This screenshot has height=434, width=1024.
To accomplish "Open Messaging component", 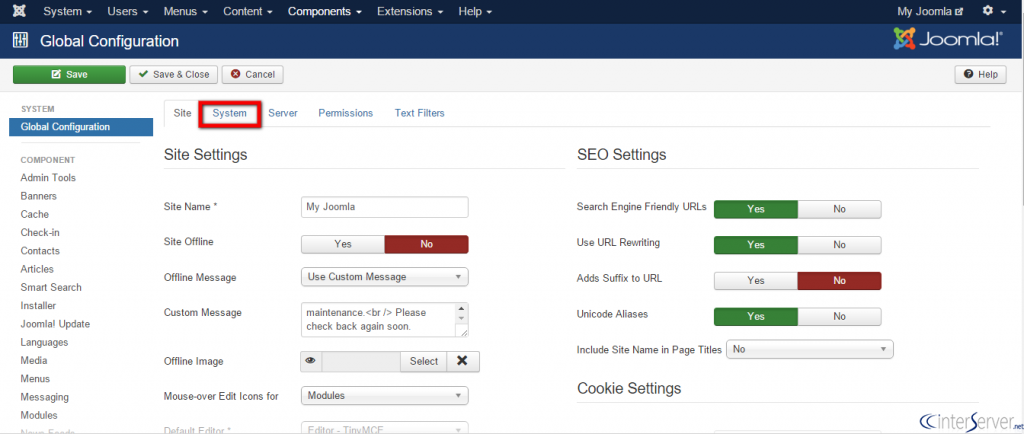I will coord(44,397).
